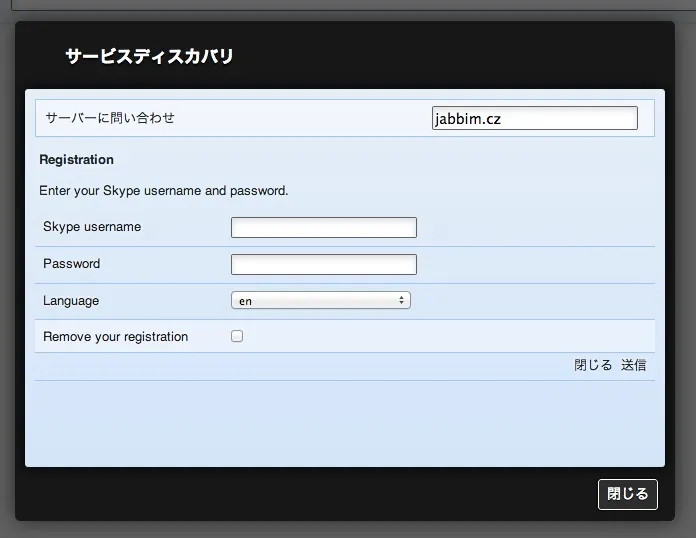Click the 閉じる link beside 送信

(x=593, y=366)
